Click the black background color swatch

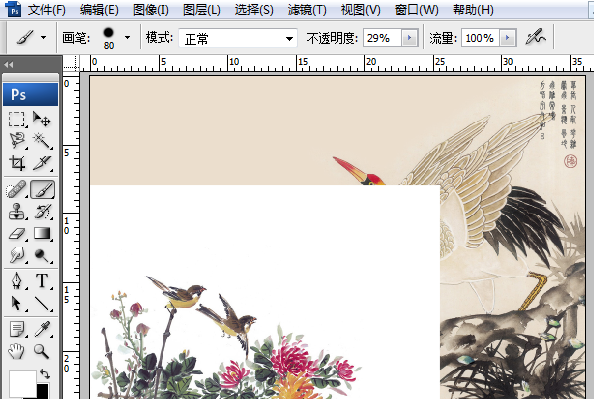(x=43, y=391)
